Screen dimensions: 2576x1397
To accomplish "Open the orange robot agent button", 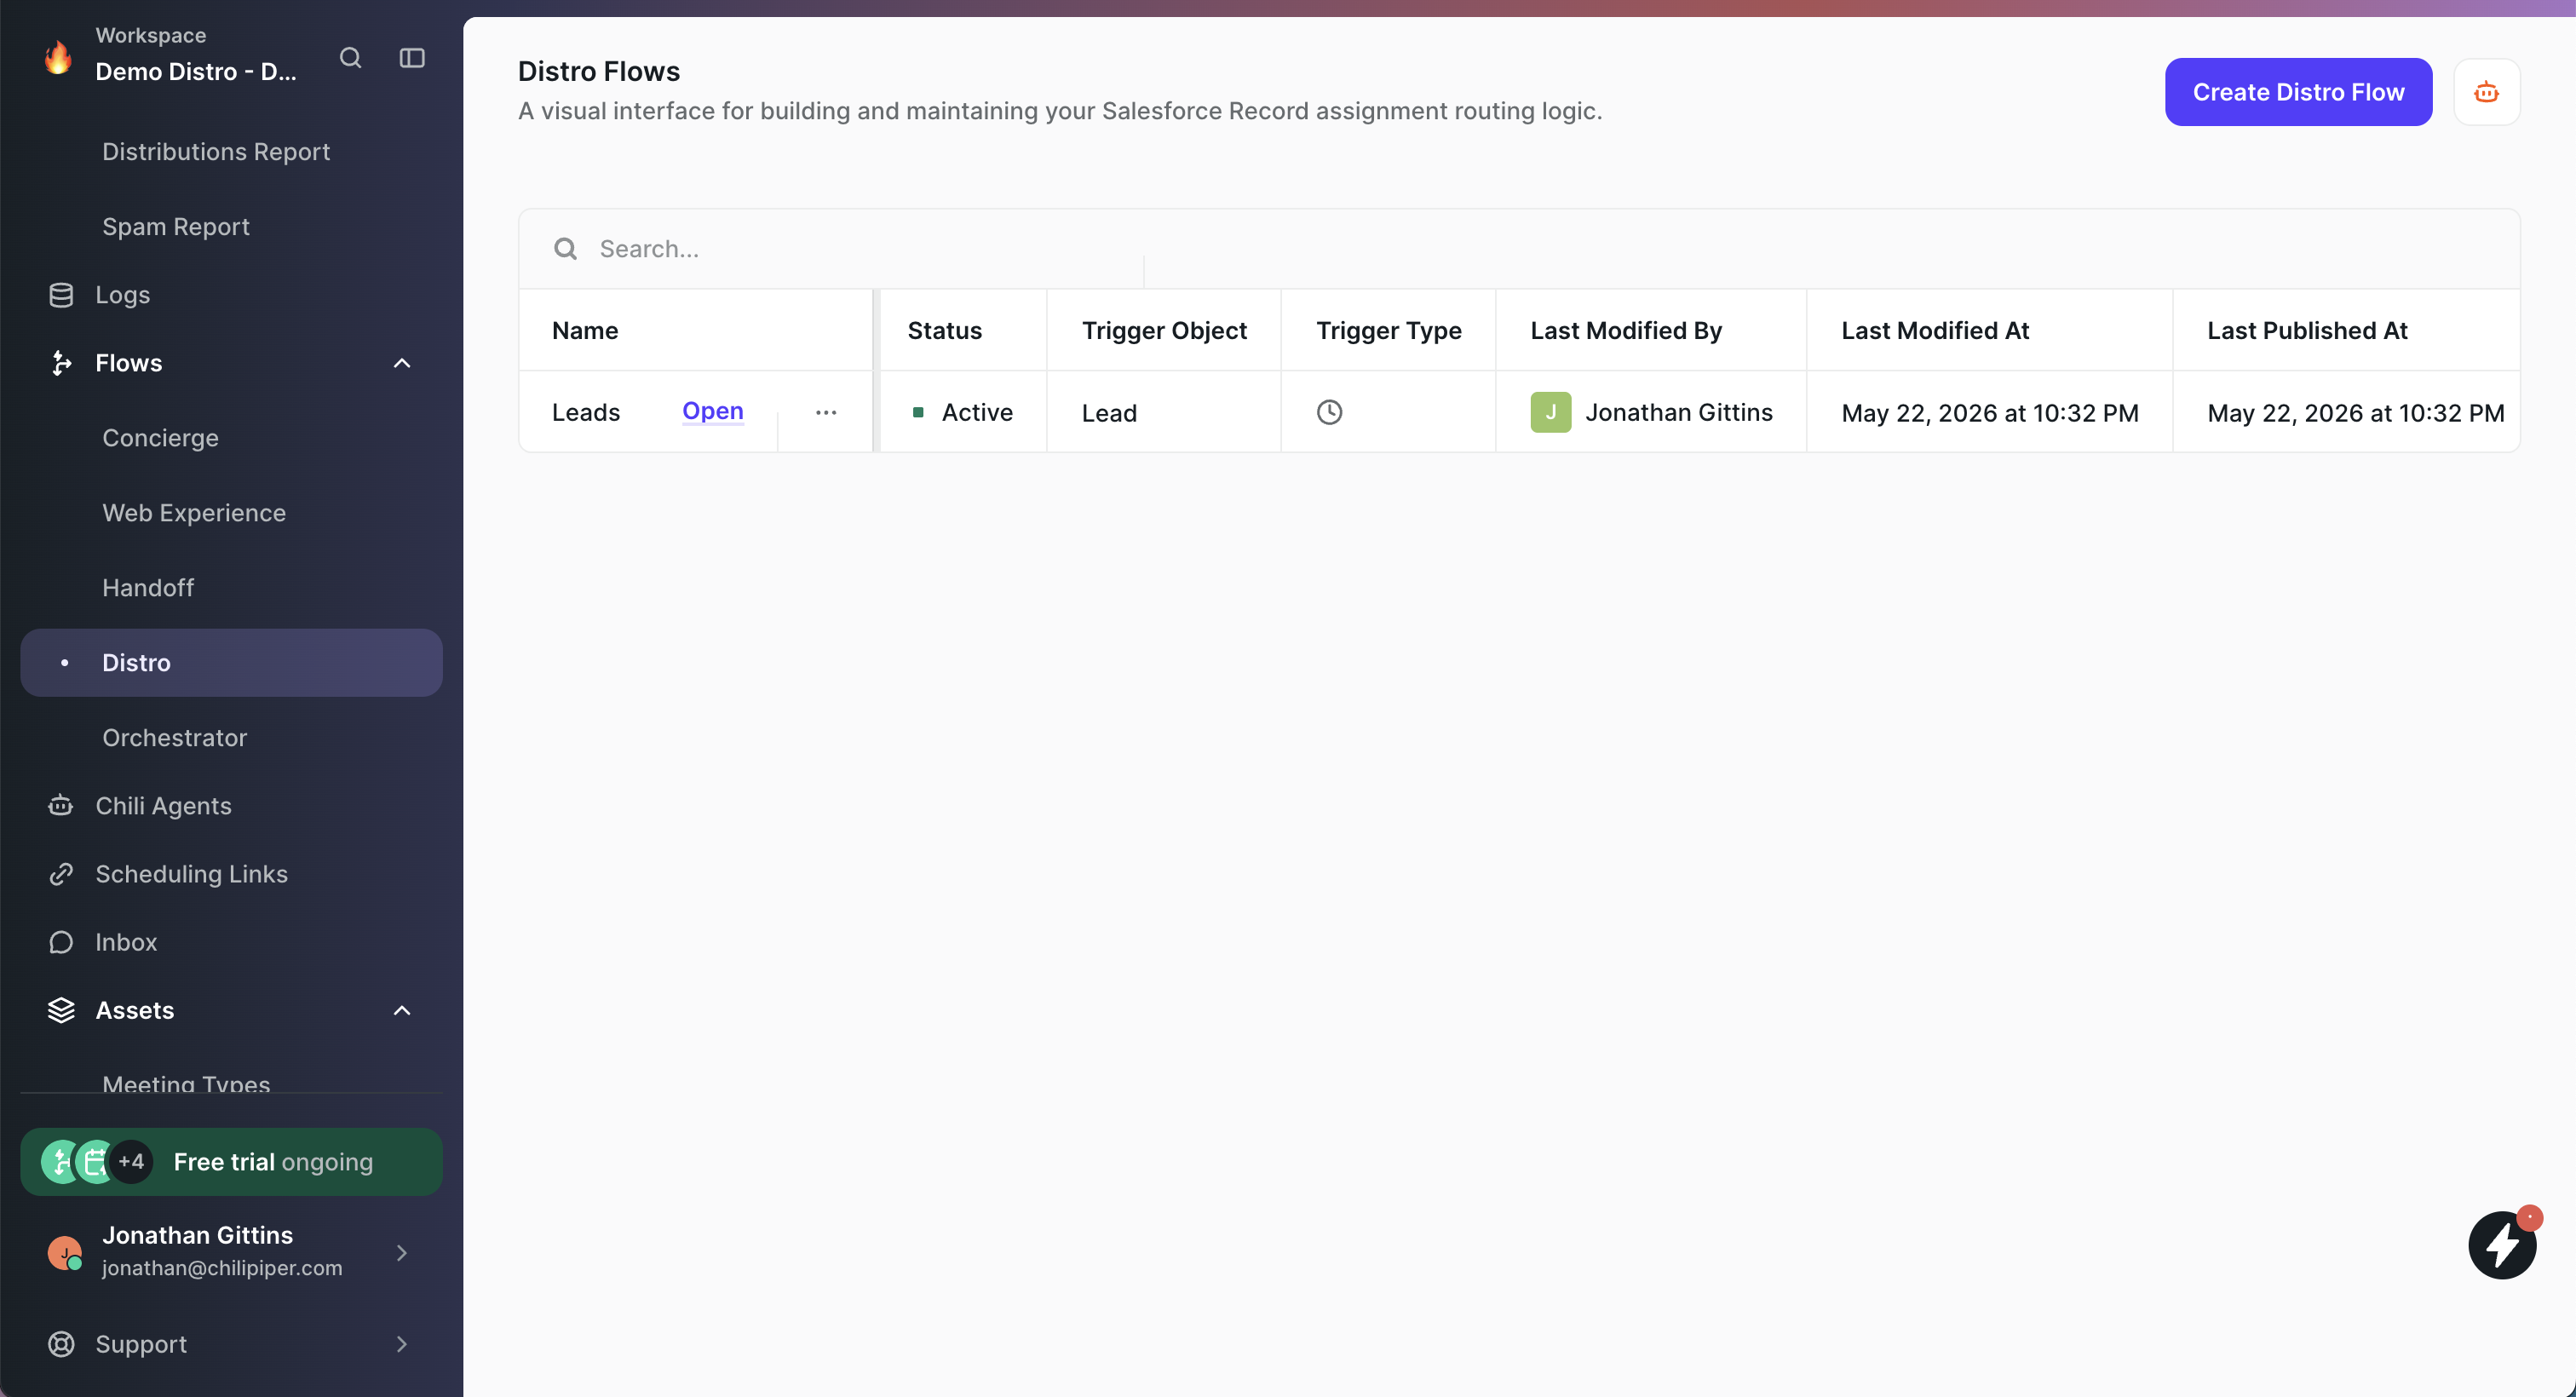I will point(2486,92).
